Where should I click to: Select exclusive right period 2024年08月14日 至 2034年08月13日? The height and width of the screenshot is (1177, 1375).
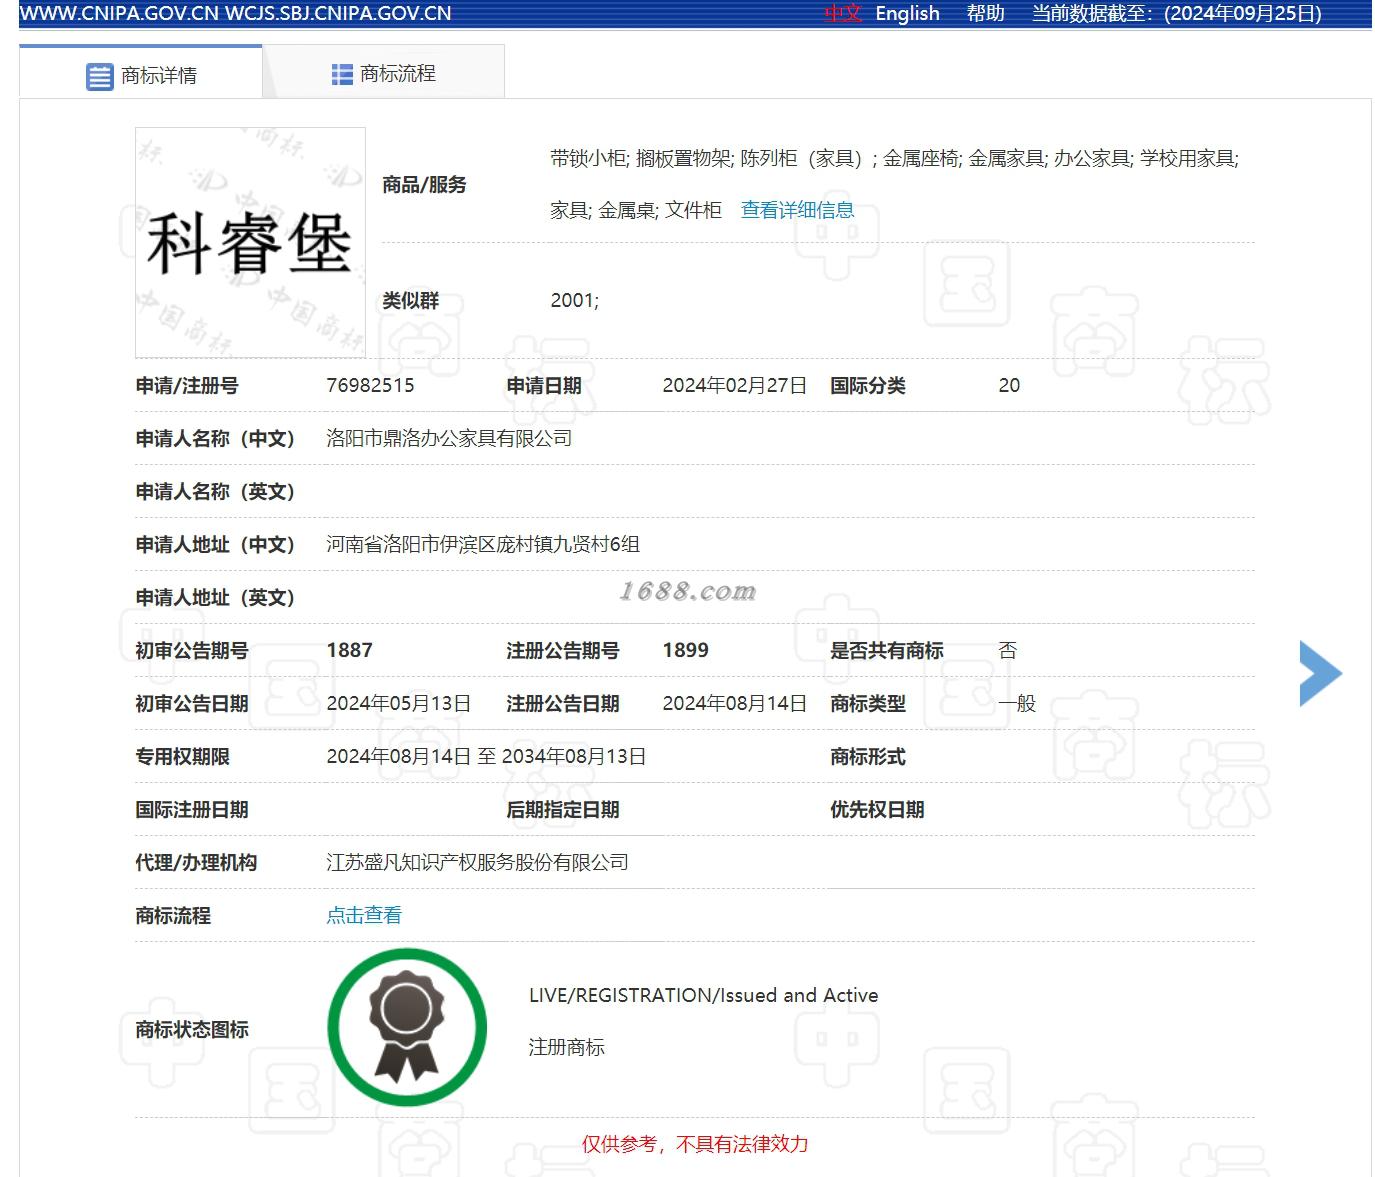click(x=486, y=756)
